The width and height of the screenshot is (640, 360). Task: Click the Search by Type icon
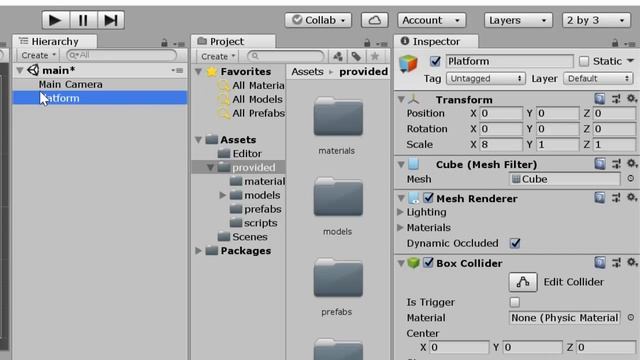(x=338, y=56)
